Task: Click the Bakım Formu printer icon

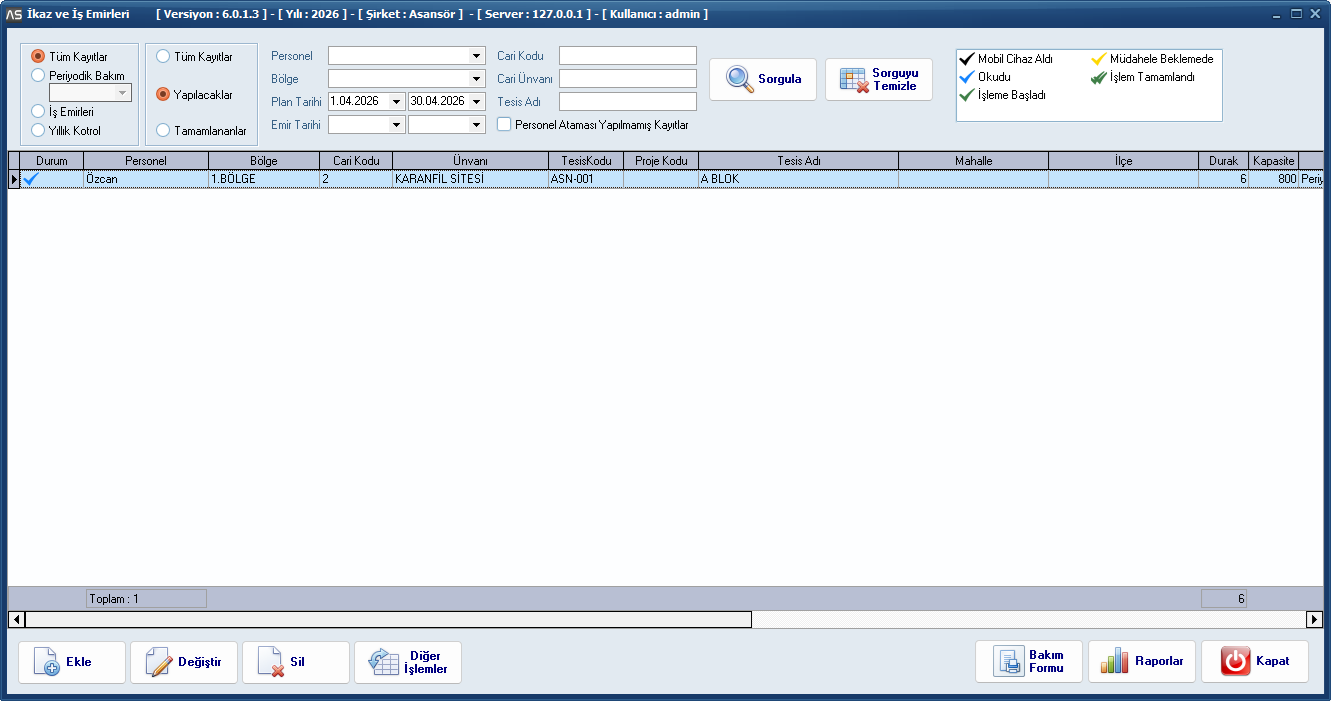Action: [x=1007, y=662]
